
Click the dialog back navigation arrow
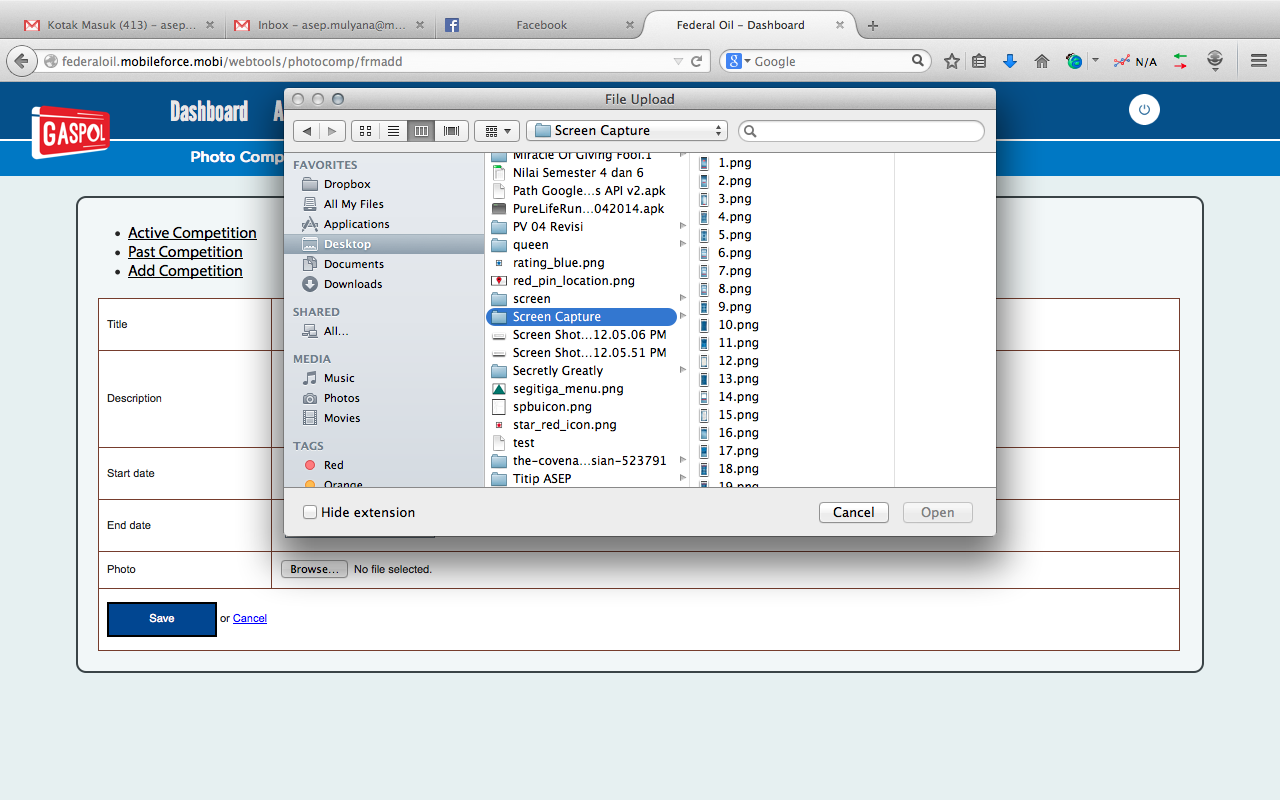(x=307, y=131)
